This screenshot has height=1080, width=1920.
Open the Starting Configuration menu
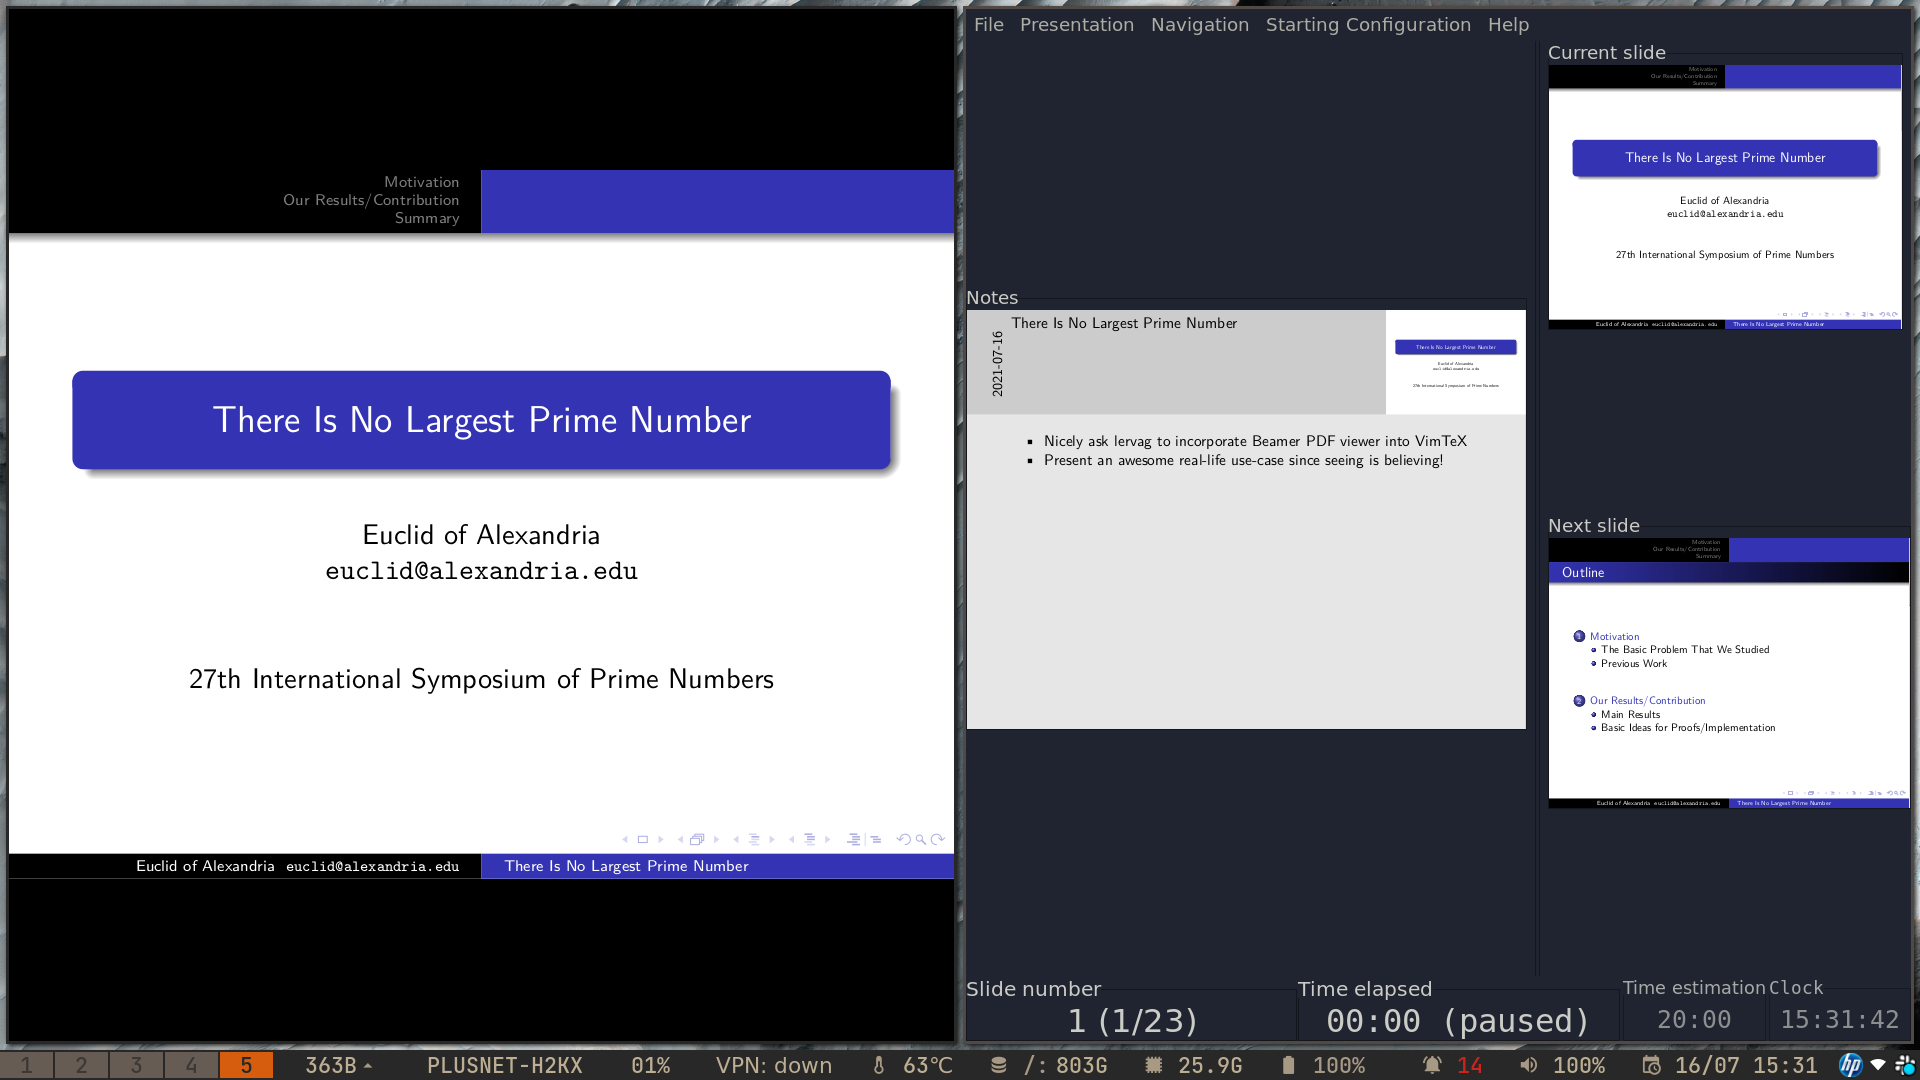[x=1368, y=24]
